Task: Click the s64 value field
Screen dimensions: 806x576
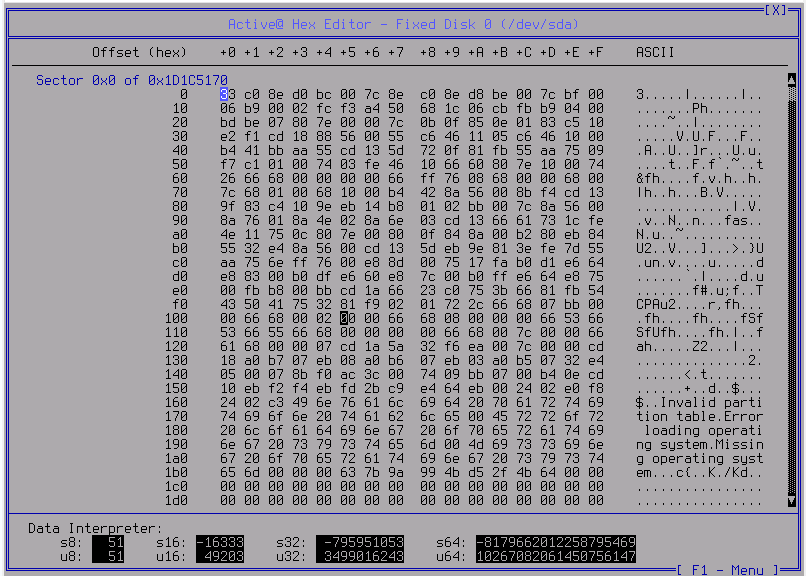Action: [556, 542]
